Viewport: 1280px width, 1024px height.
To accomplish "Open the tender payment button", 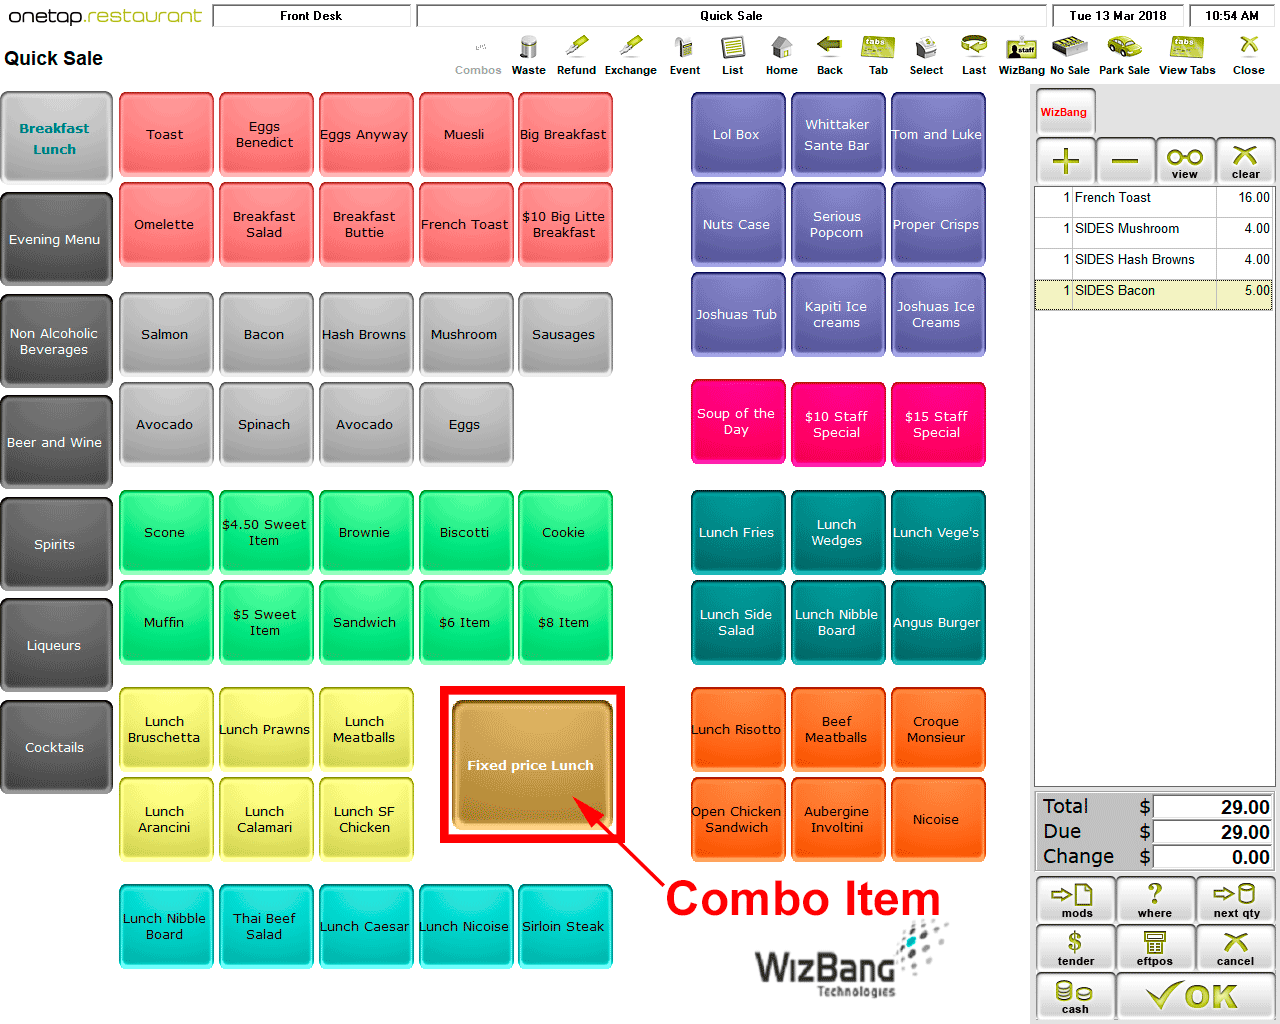I will (1076, 947).
